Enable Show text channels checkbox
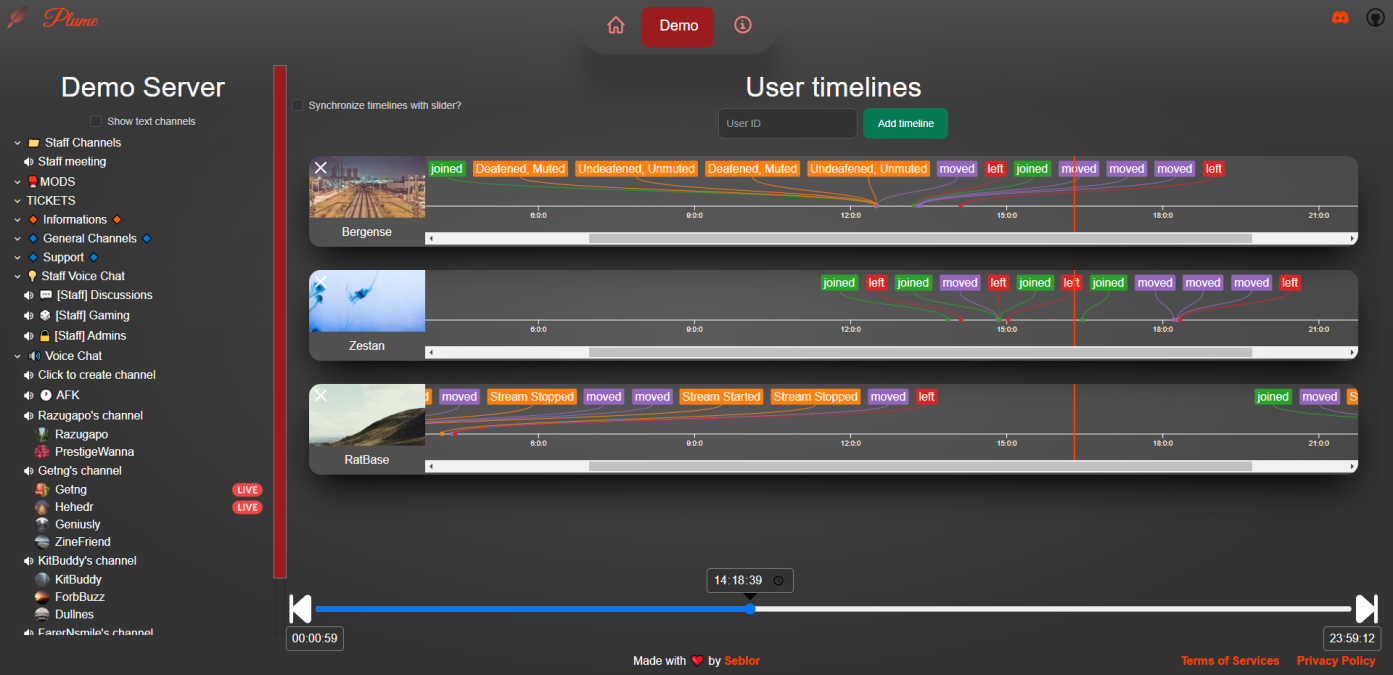Screen dimensions: 1393x675 click(x=96, y=122)
